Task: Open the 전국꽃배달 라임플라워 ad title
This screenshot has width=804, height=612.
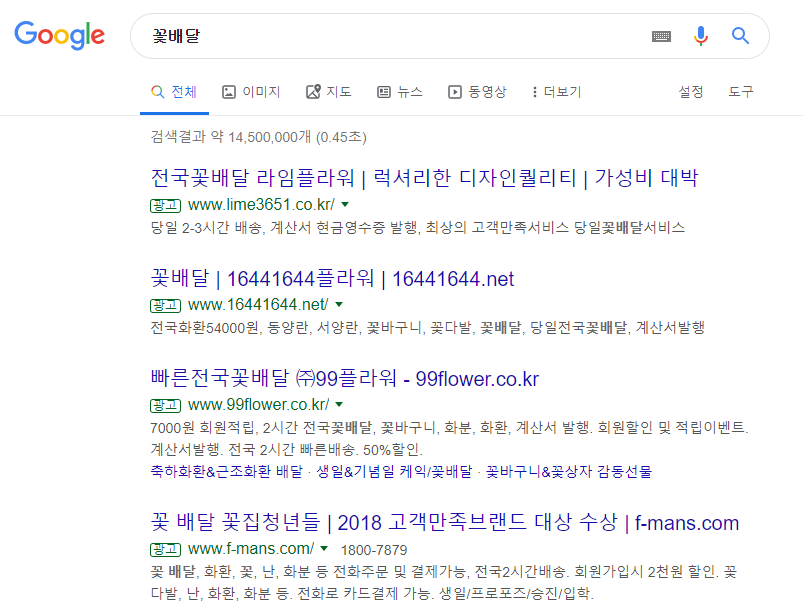Action: tap(425, 178)
